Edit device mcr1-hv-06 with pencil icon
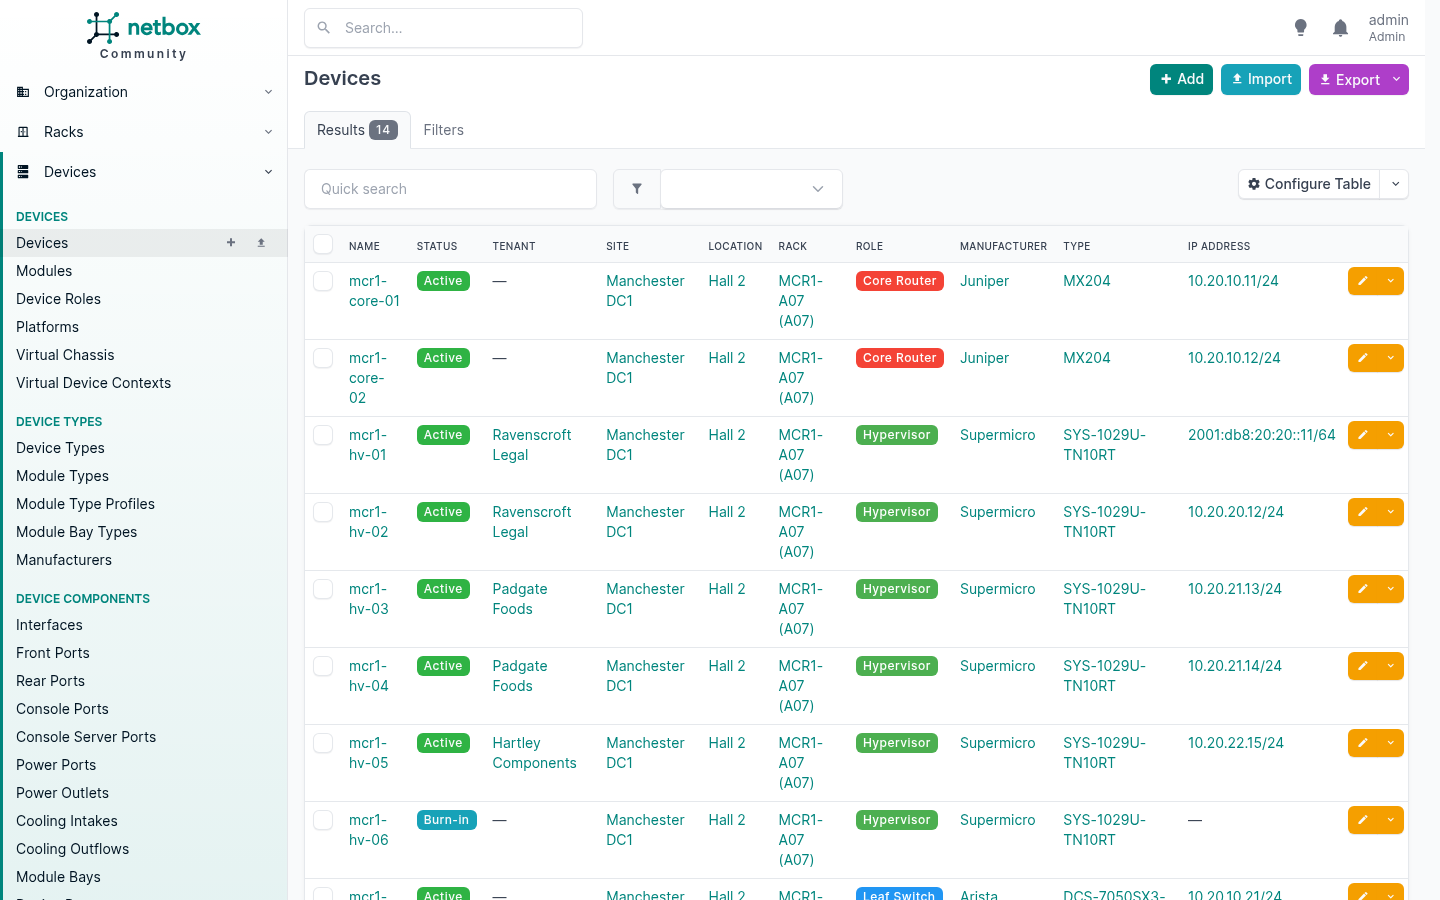The image size is (1440, 900). click(1363, 820)
